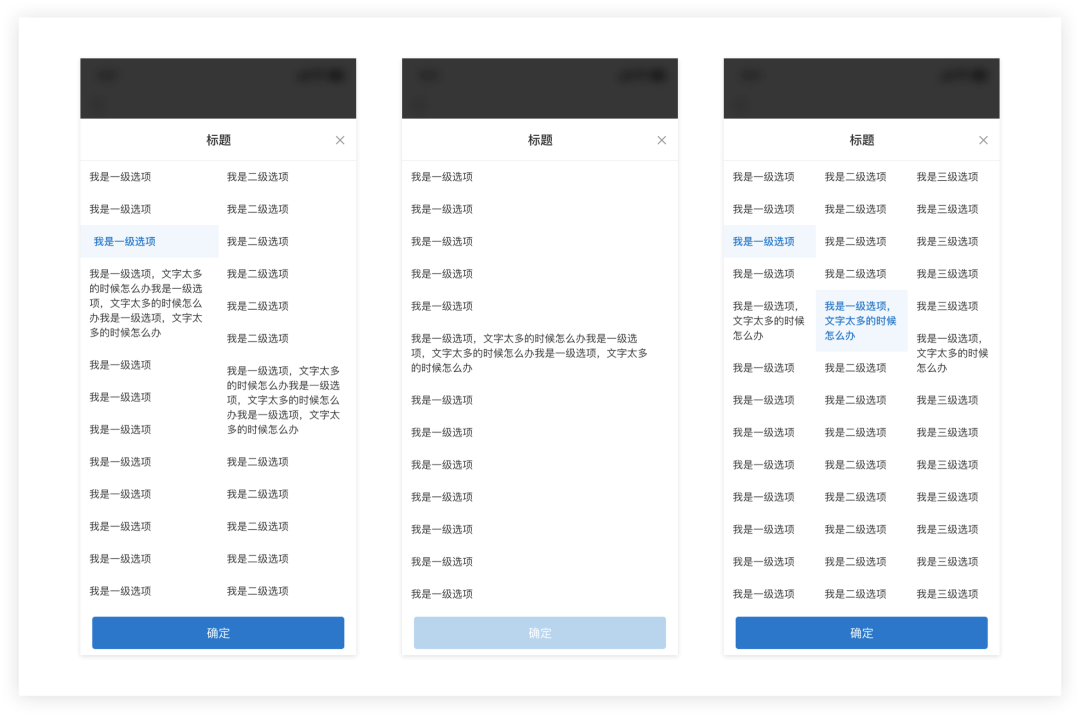Select the bottommost 我是三级选项 in the right panel

coord(948,594)
